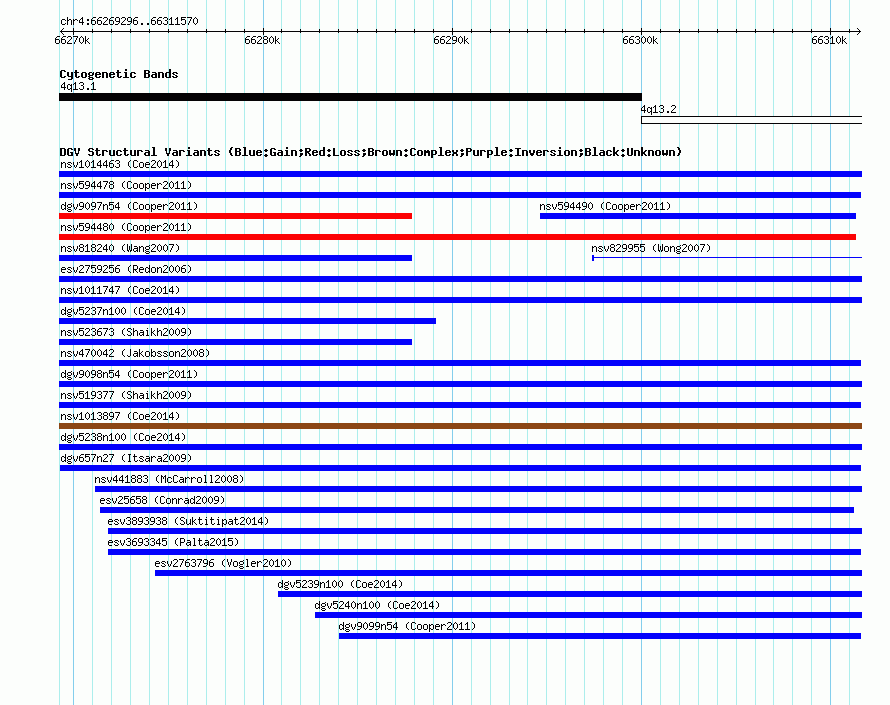The image size is (890, 705).
Task: Click the DGV Structural Variants track title
Action: click(370, 152)
